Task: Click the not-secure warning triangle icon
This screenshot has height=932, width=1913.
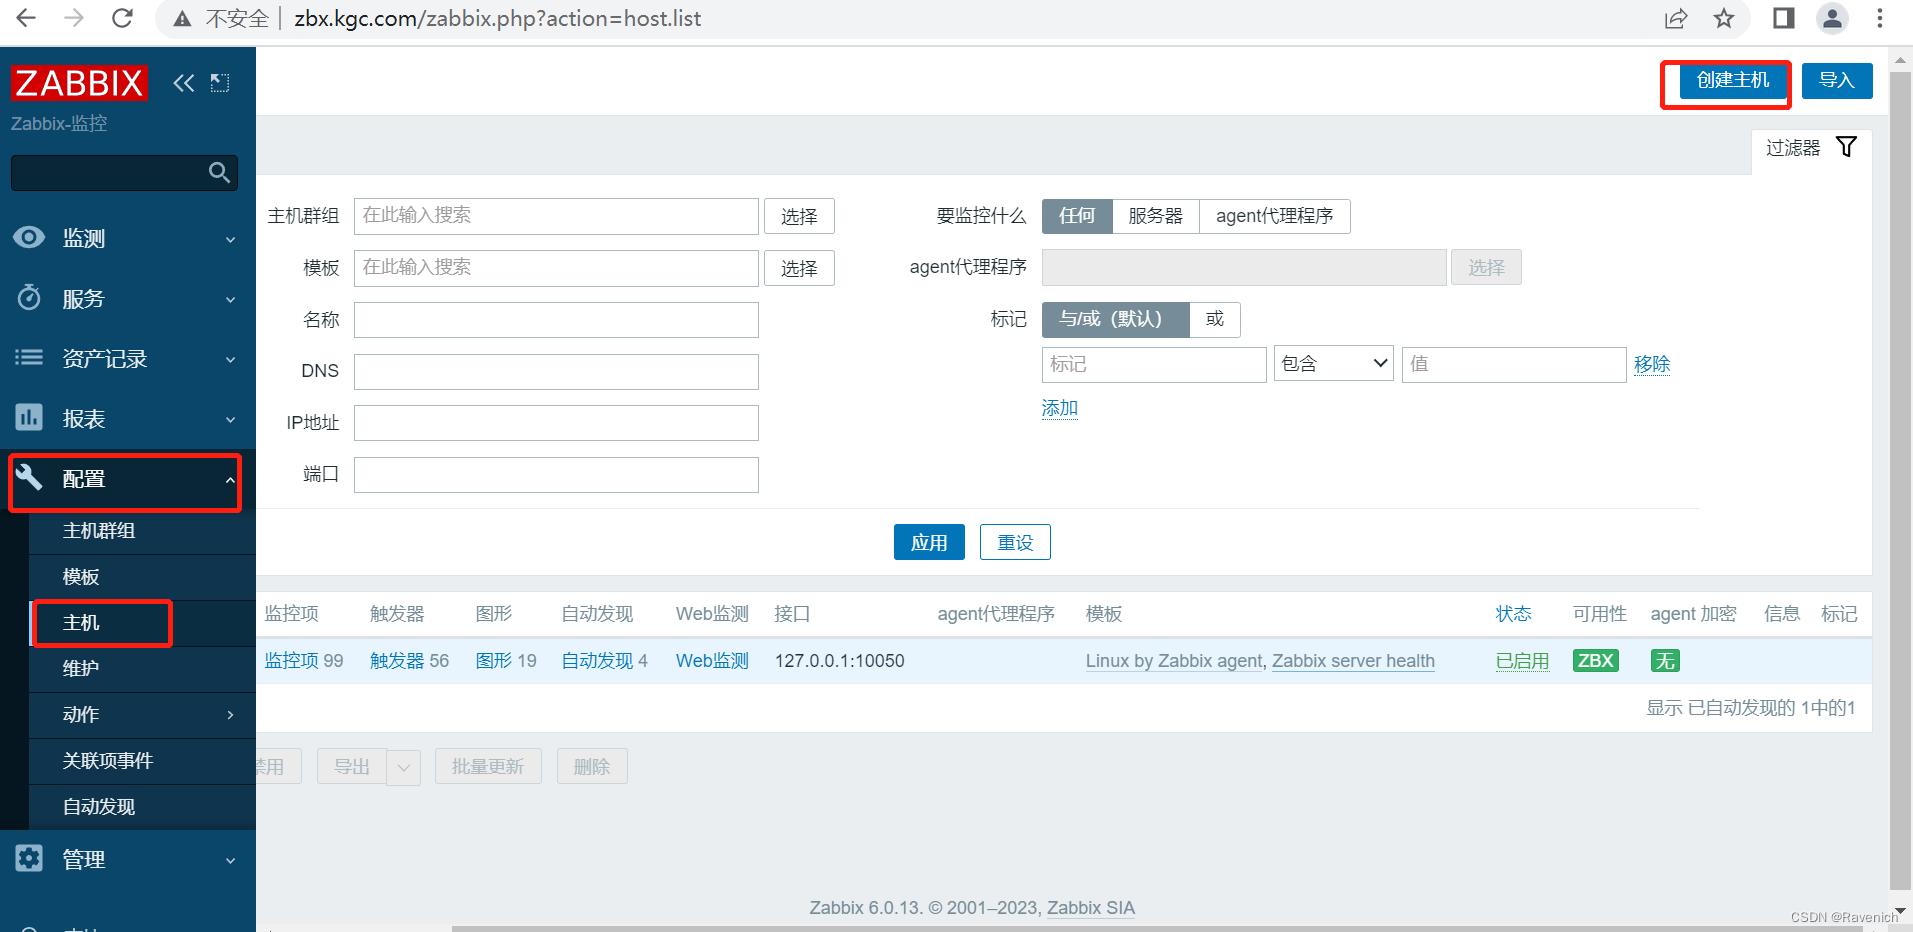Action: tap(182, 19)
